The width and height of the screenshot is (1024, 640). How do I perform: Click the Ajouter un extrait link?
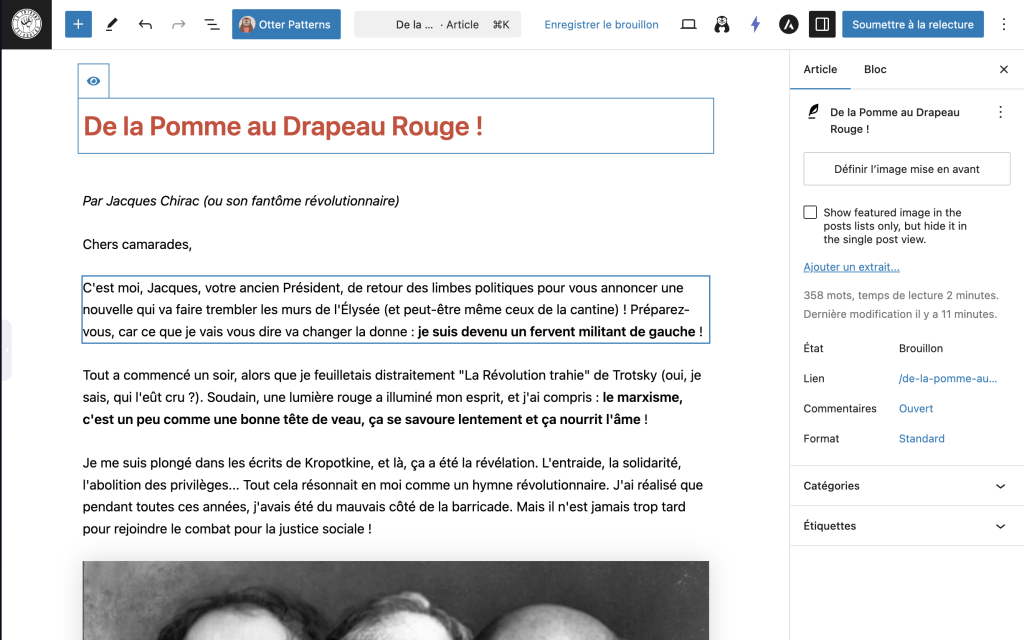(851, 267)
